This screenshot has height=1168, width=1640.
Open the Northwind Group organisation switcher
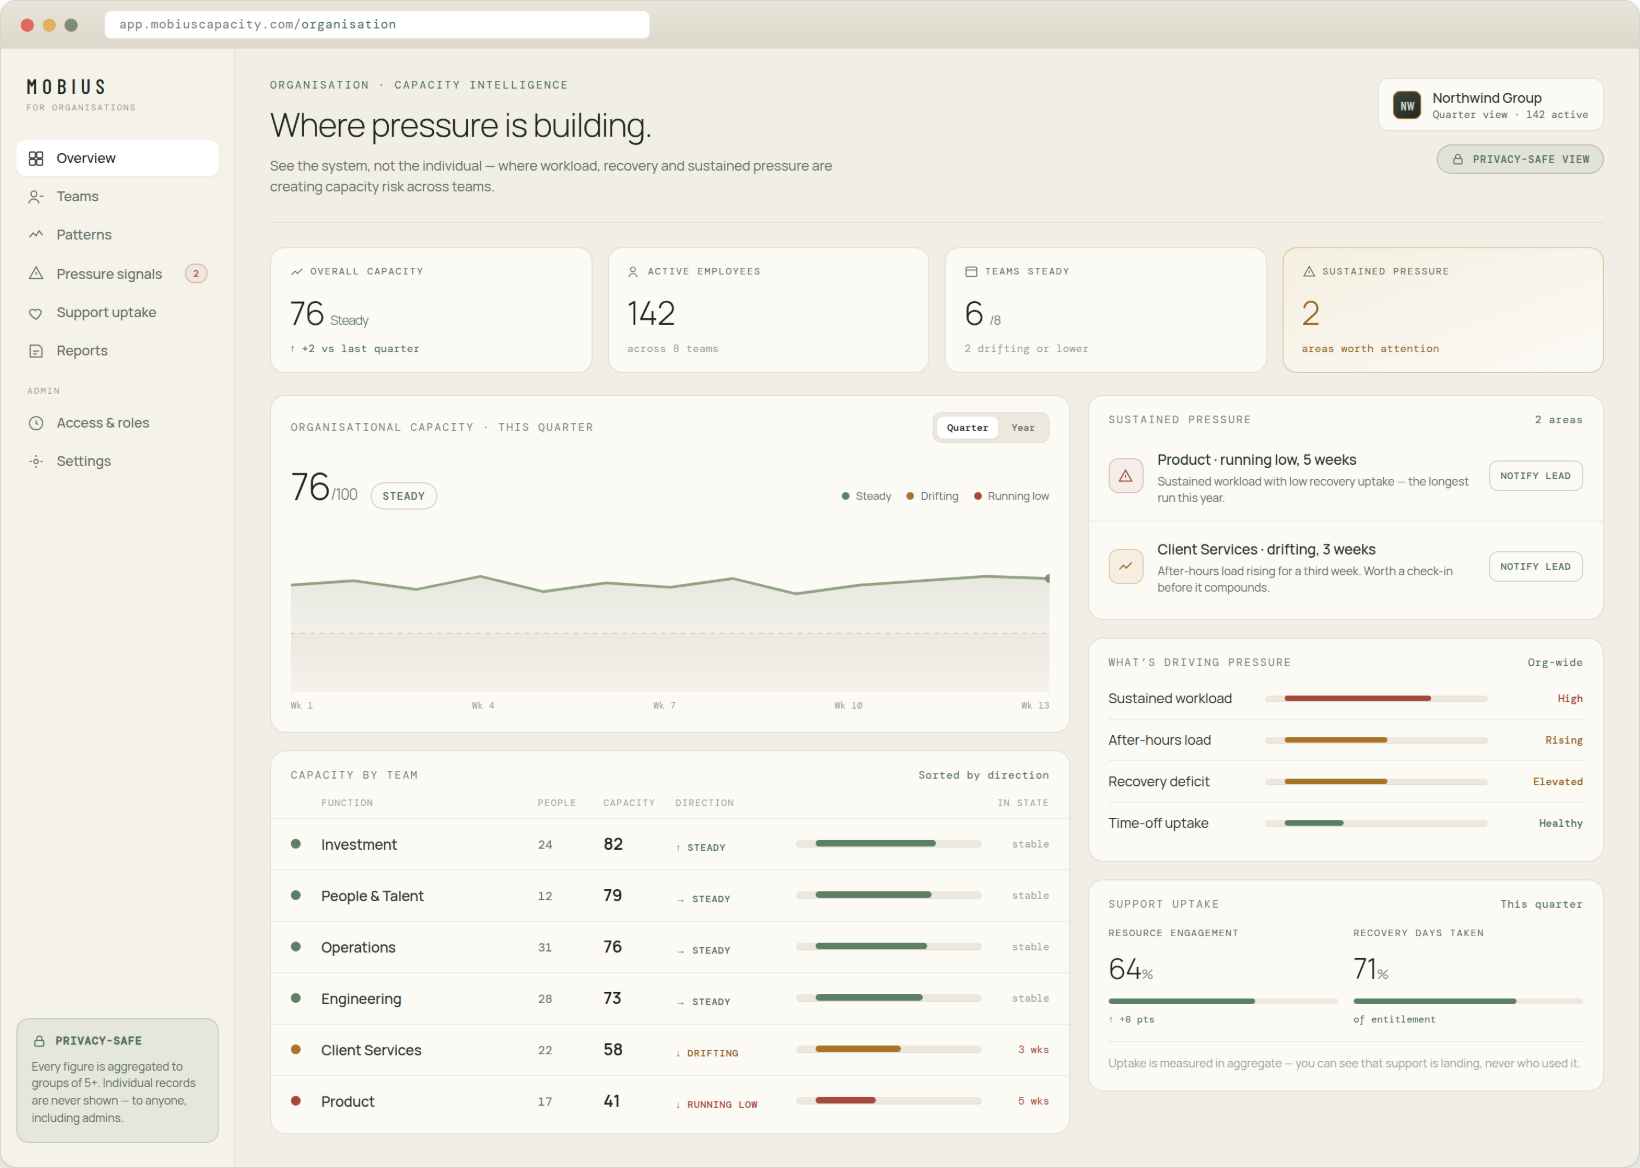[1491, 105]
